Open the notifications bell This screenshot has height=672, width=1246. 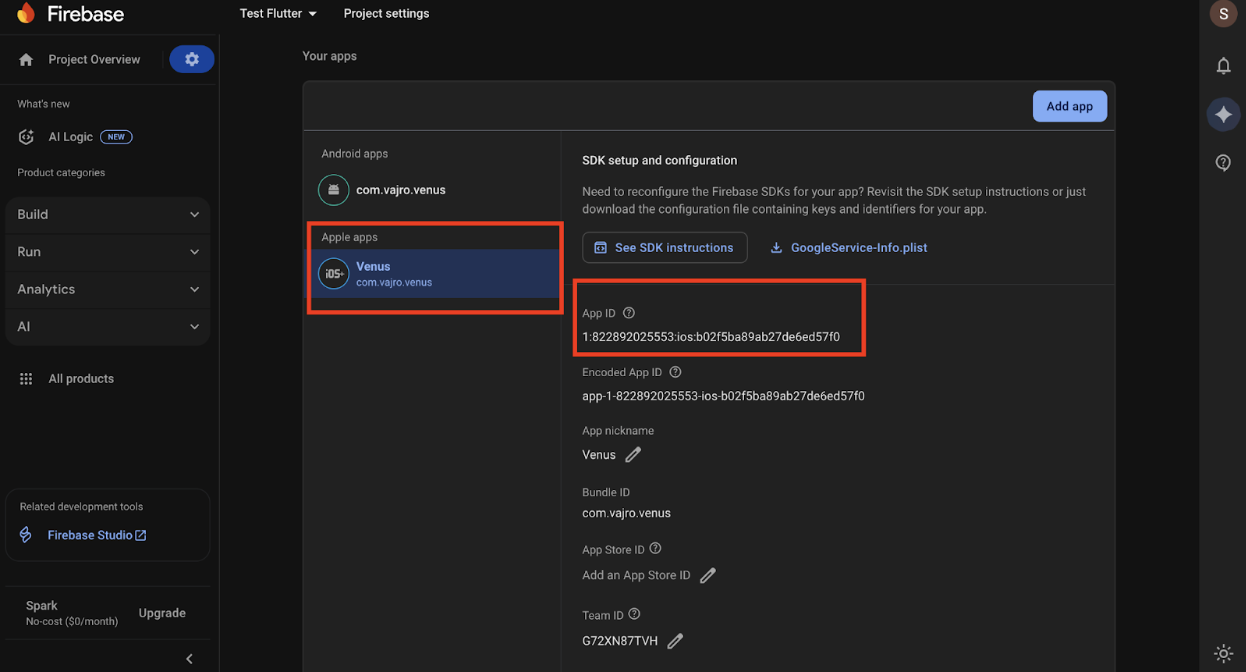(1223, 66)
